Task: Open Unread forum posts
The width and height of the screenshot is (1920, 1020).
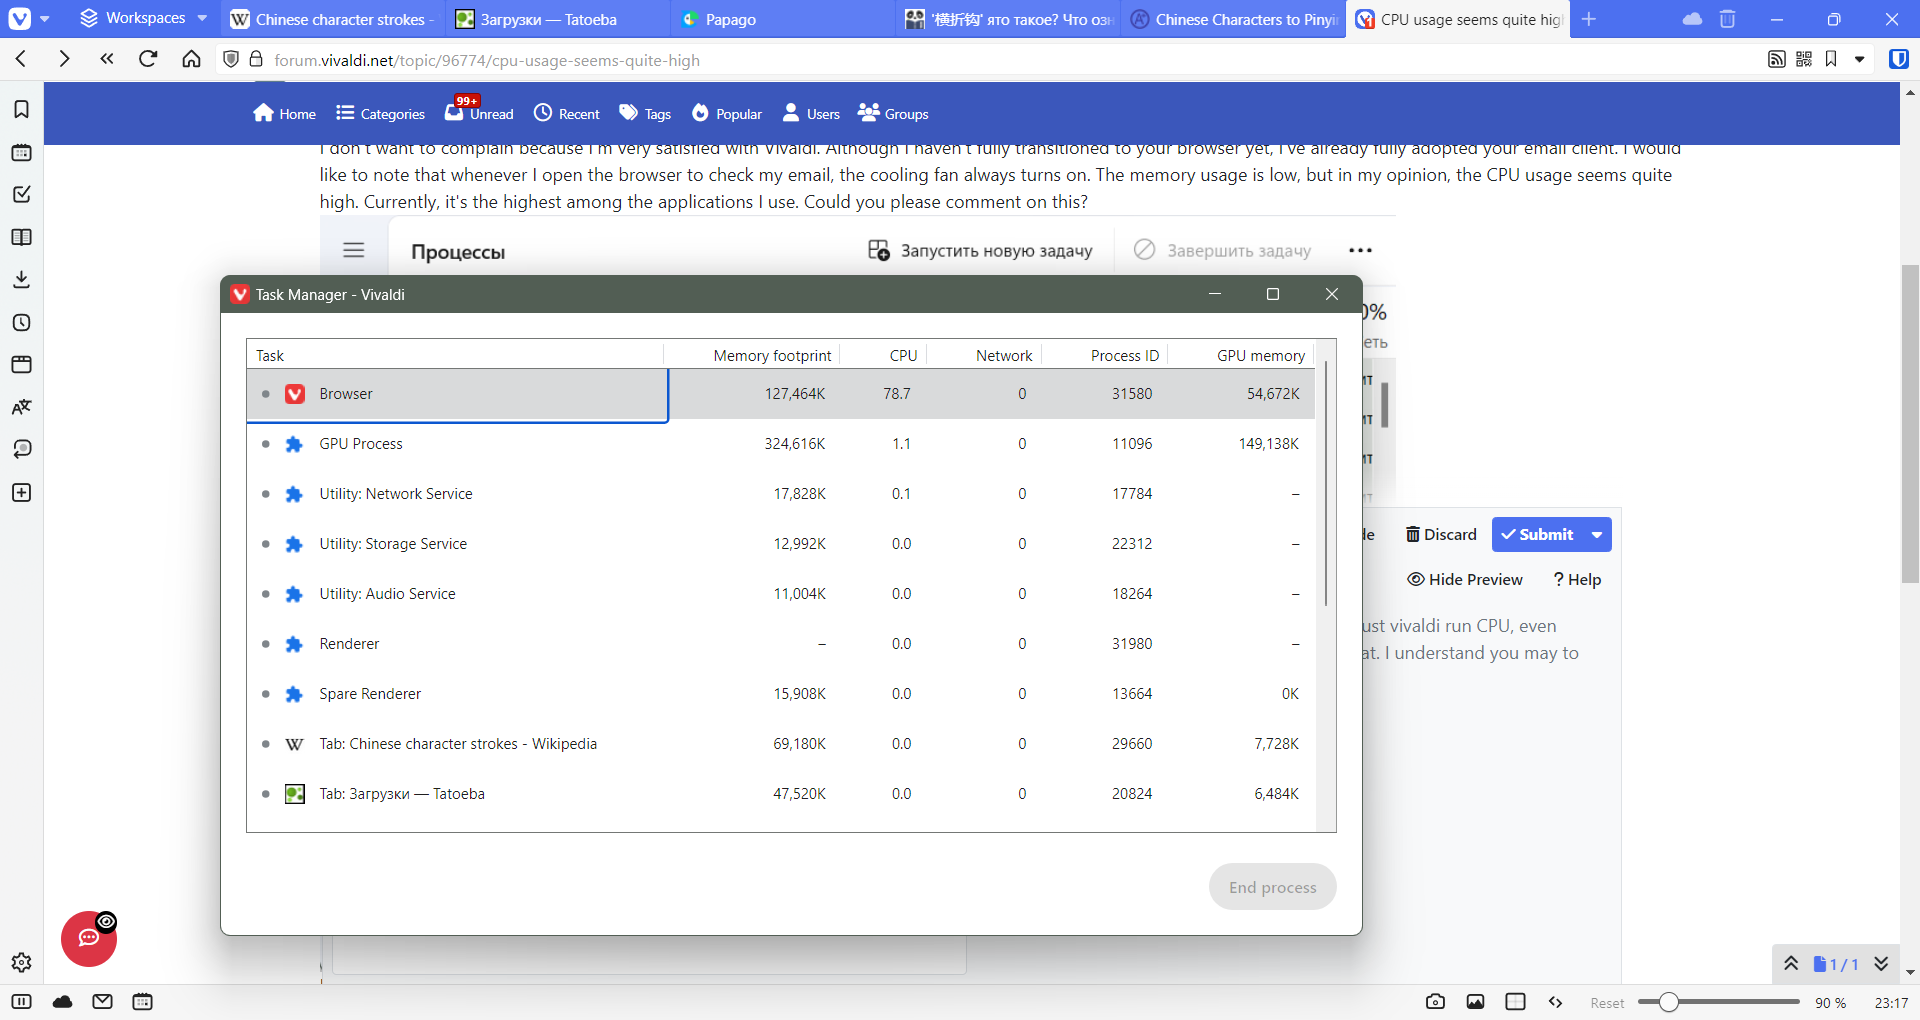Action: pos(479,113)
